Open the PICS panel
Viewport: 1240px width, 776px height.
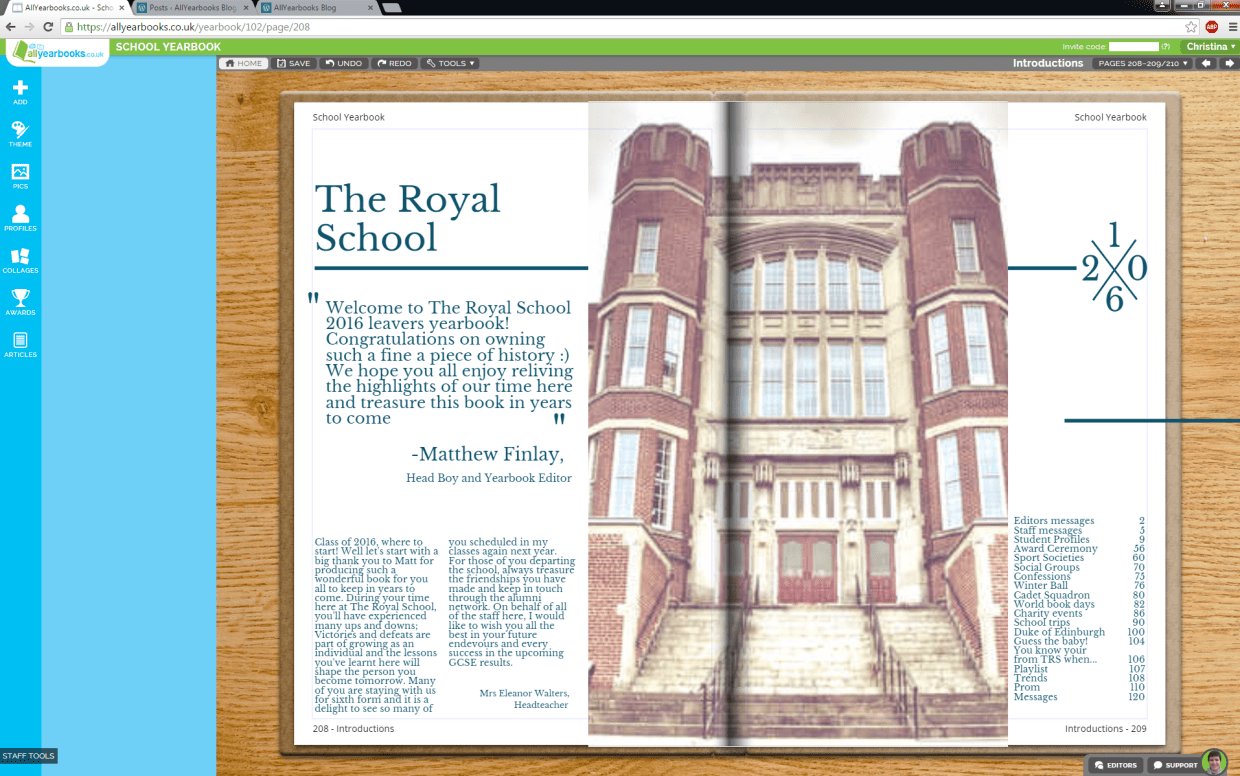pyautogui.click(x=20, y=177)
